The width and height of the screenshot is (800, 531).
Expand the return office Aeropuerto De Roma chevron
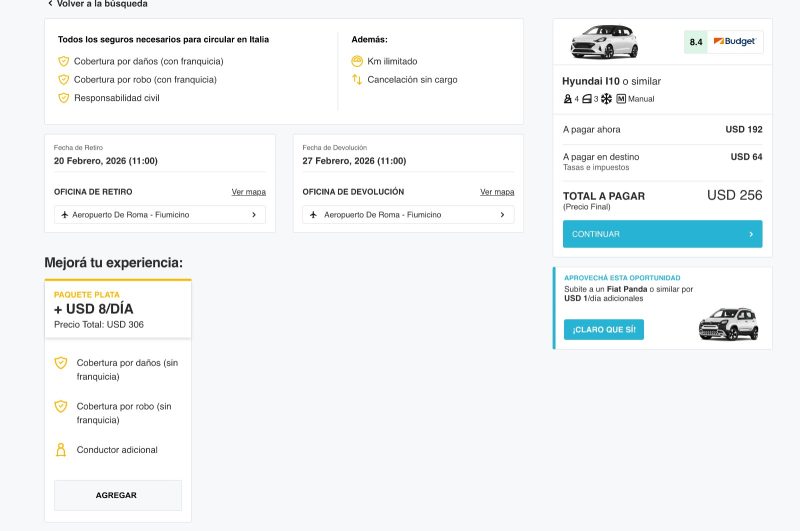[x=502, y=215]
